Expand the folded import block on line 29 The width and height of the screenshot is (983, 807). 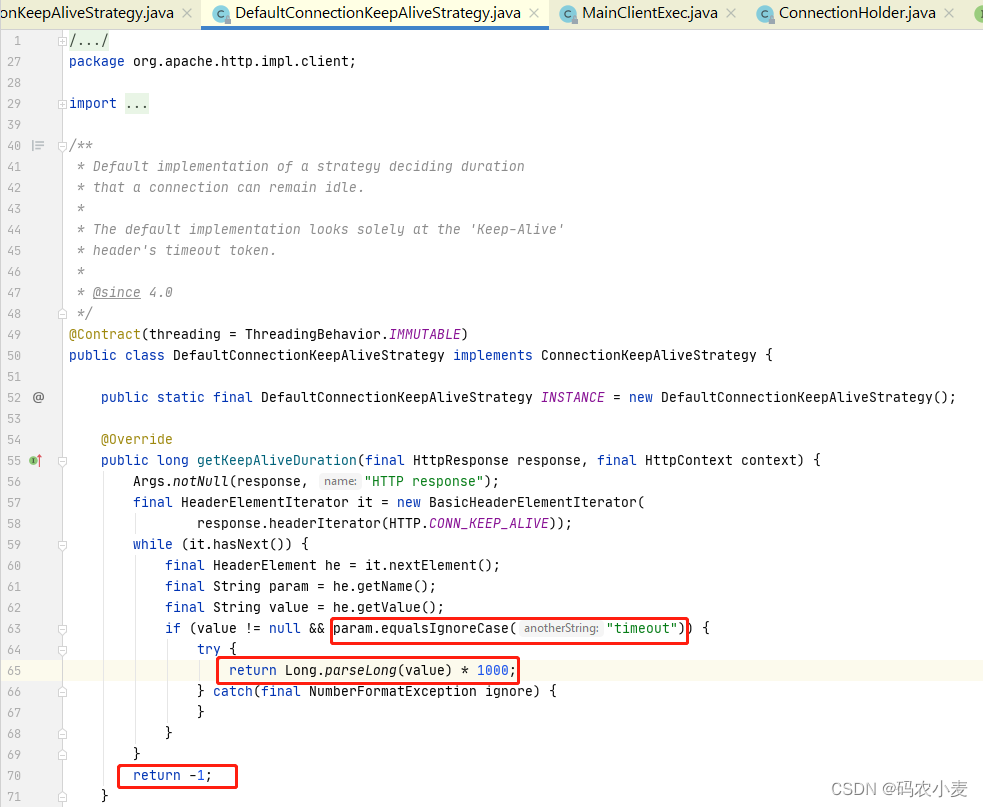(62, 104)
